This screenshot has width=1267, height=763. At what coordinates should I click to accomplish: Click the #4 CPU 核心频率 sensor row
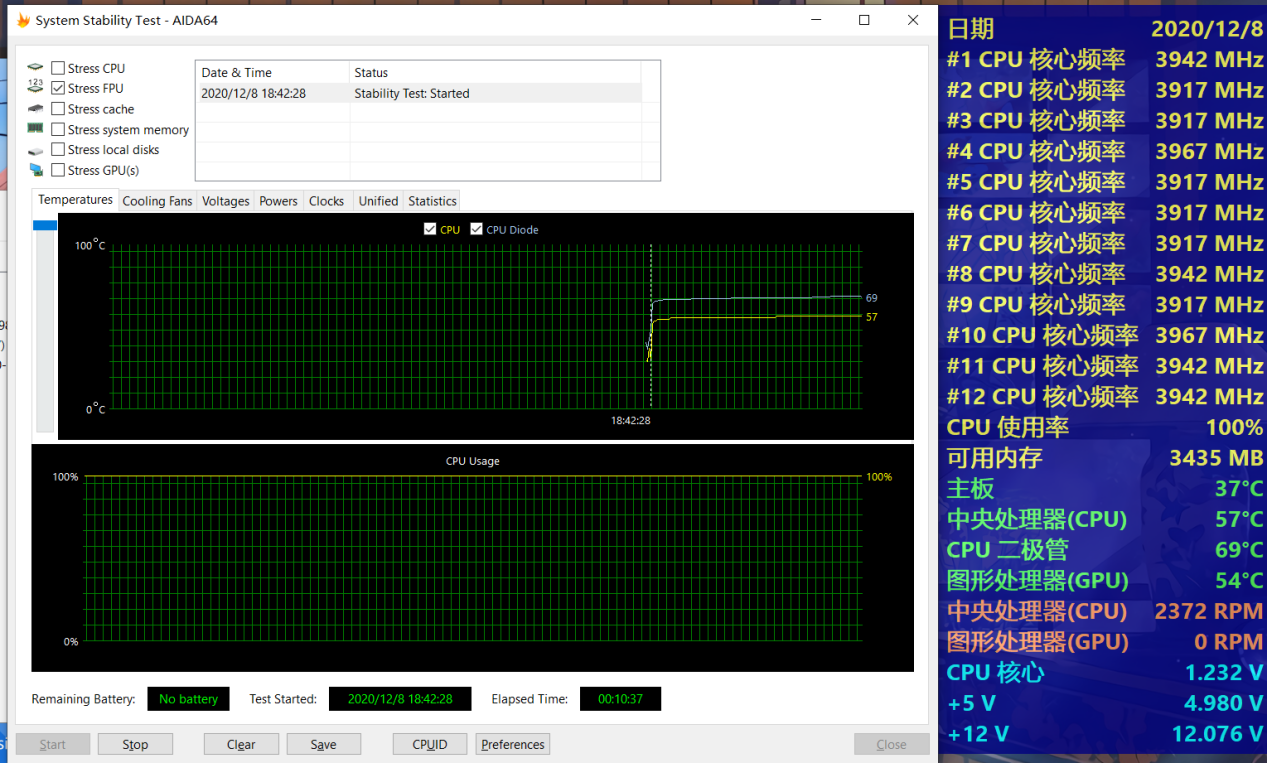click(1105, 151)
